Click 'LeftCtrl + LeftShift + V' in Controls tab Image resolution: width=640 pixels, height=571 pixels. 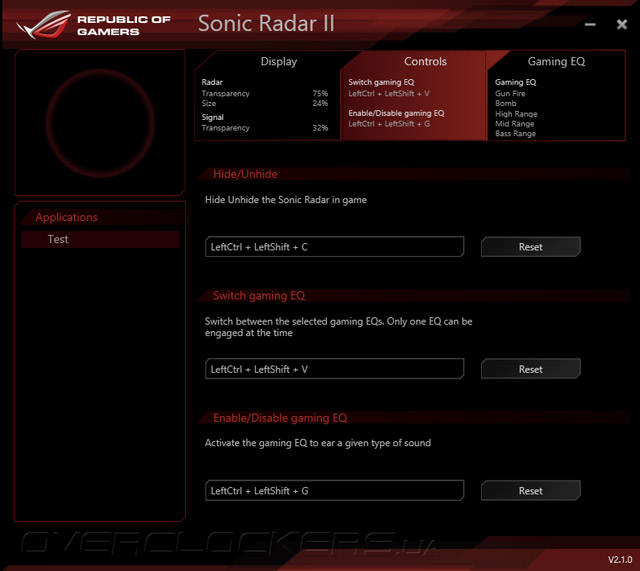click(389, 93)
